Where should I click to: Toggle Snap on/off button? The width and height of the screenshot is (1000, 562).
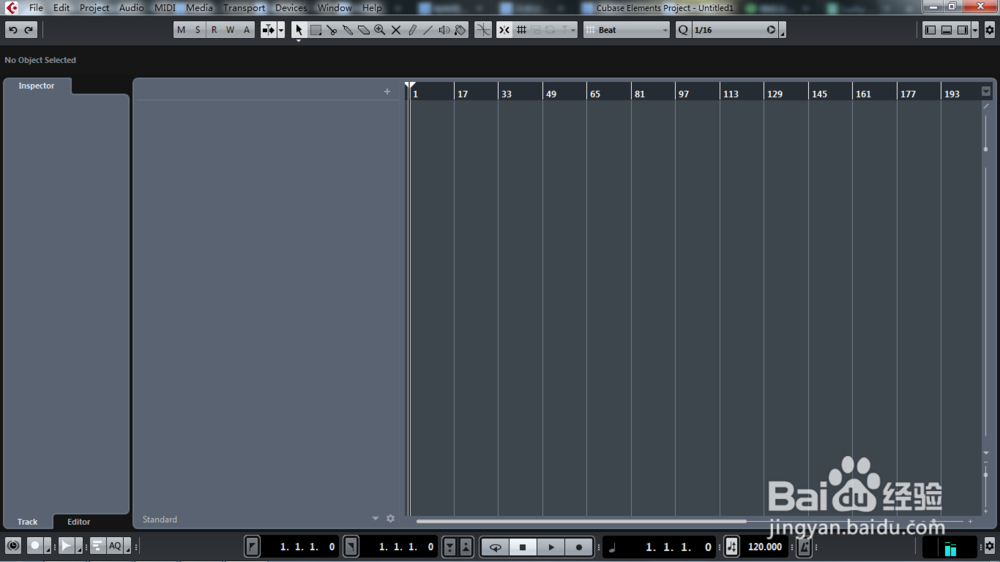coord(504,30)
